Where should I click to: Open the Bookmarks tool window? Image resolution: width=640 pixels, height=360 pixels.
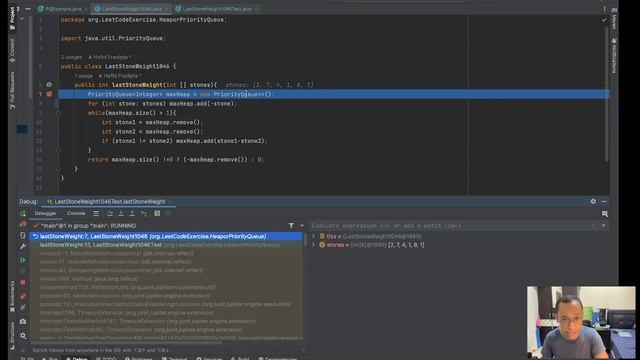(12, 297)
